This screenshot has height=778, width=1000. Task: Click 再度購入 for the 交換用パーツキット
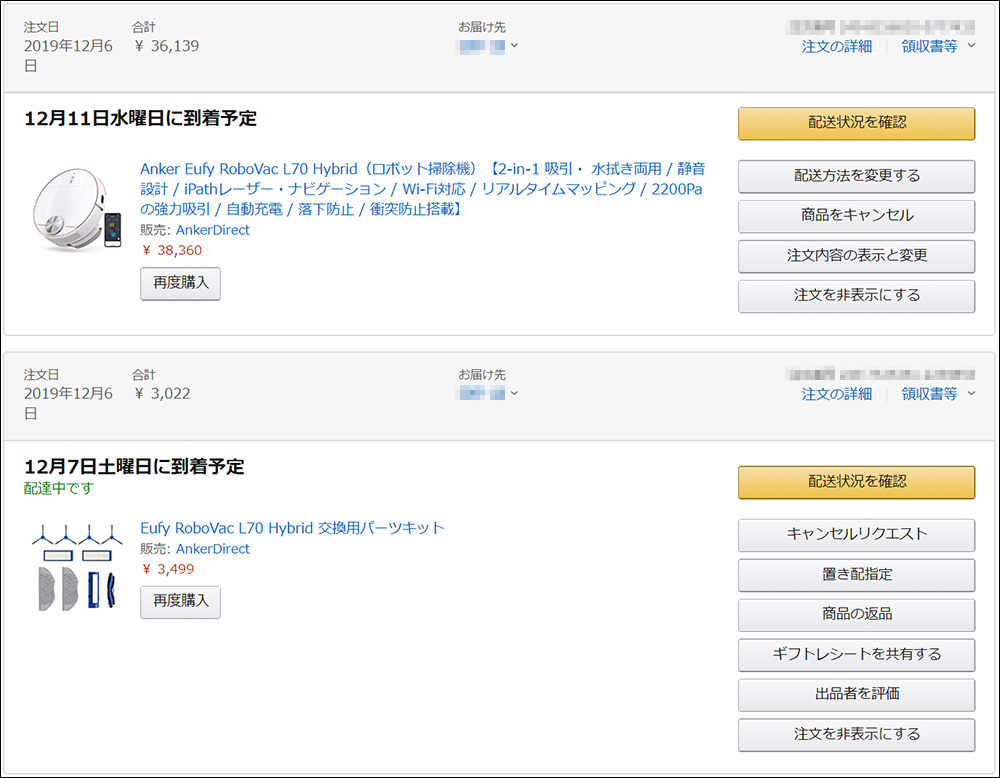point(180,602)
